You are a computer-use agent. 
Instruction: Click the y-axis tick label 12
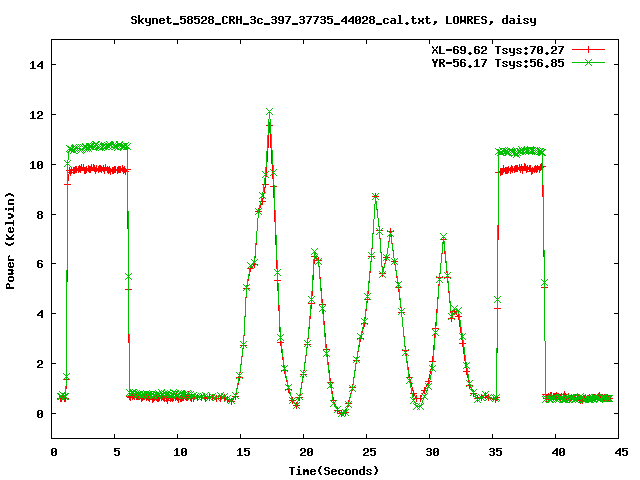pyautogui.click(x=36, y=115)
